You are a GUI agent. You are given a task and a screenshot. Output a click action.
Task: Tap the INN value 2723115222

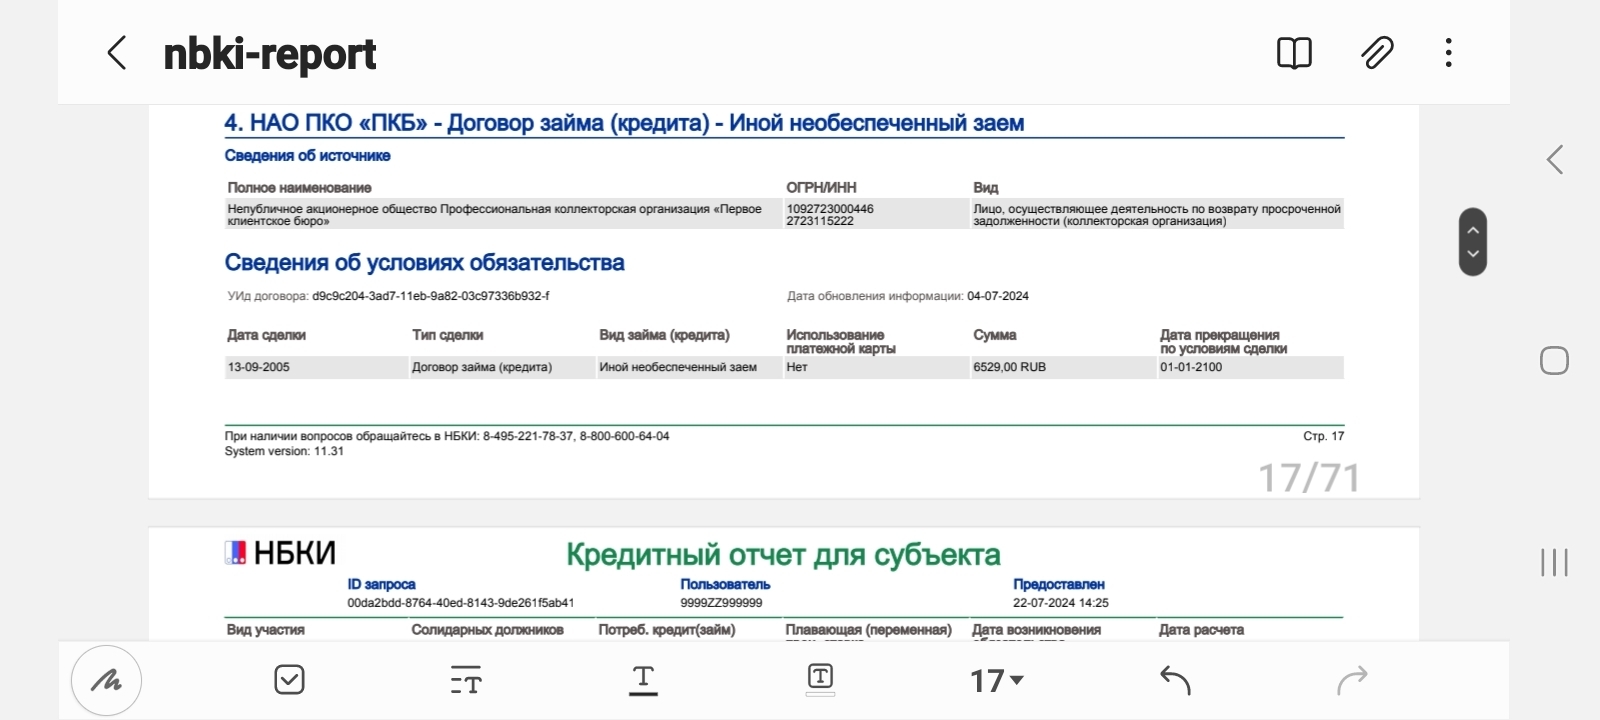(820, 221)
